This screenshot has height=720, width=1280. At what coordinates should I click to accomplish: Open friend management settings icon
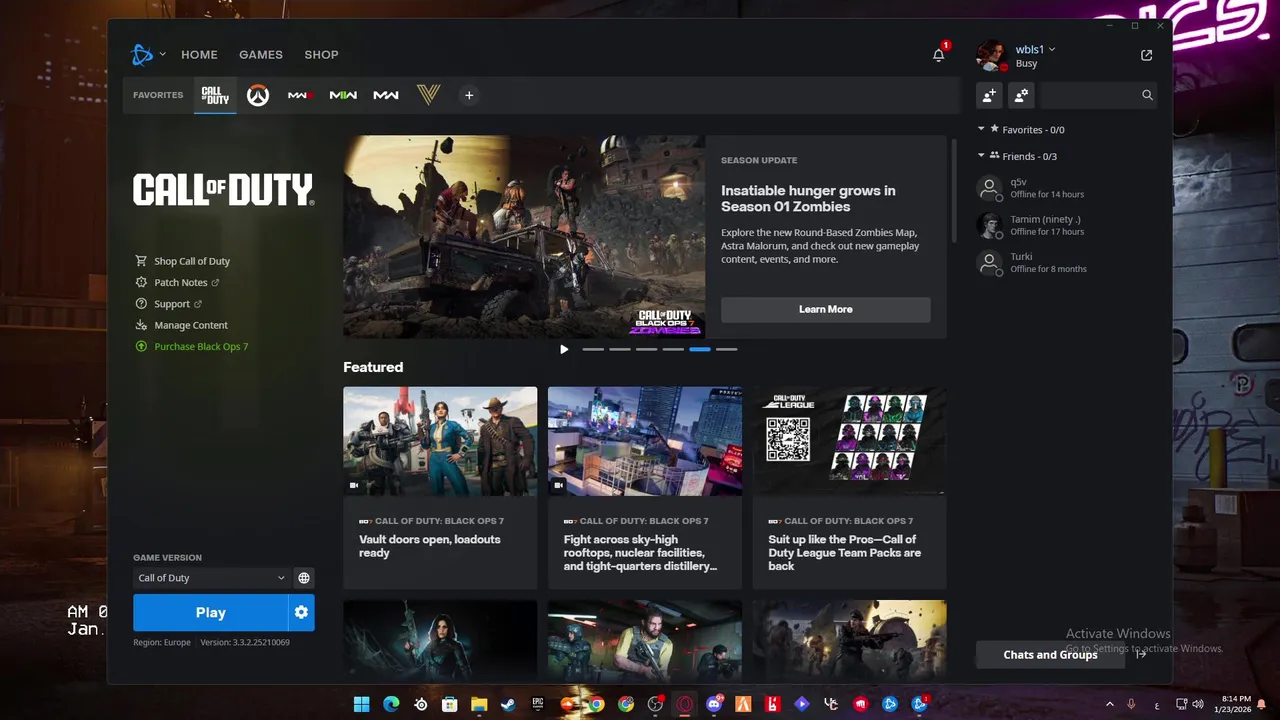click(1021, 95)
